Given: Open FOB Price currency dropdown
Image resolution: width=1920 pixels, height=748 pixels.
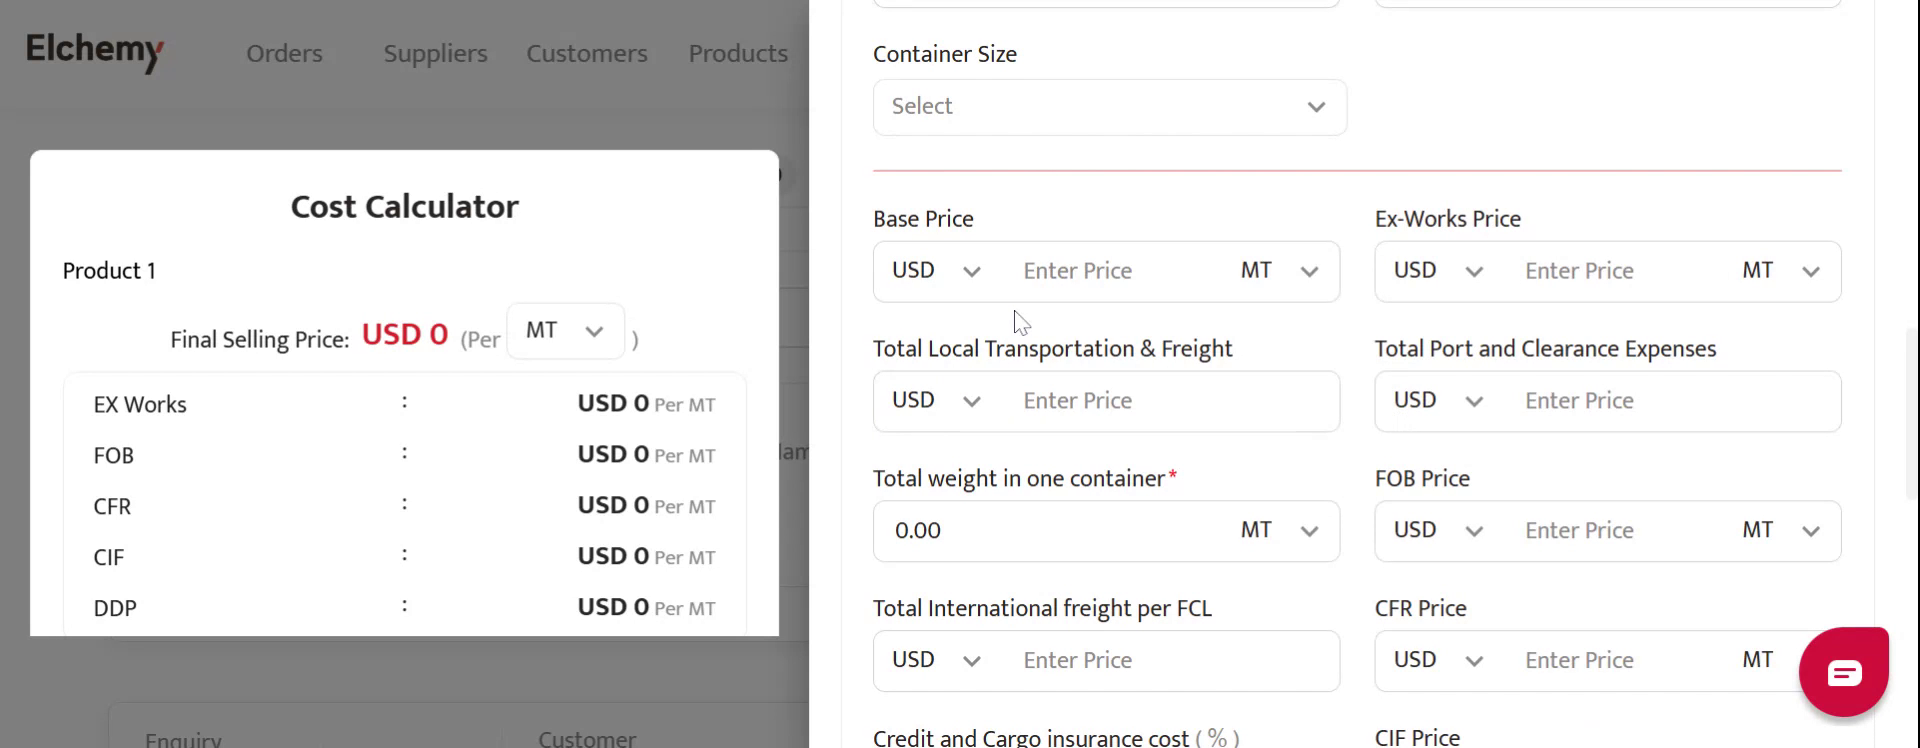Looking at the screenshot, I should point(1437,530).
